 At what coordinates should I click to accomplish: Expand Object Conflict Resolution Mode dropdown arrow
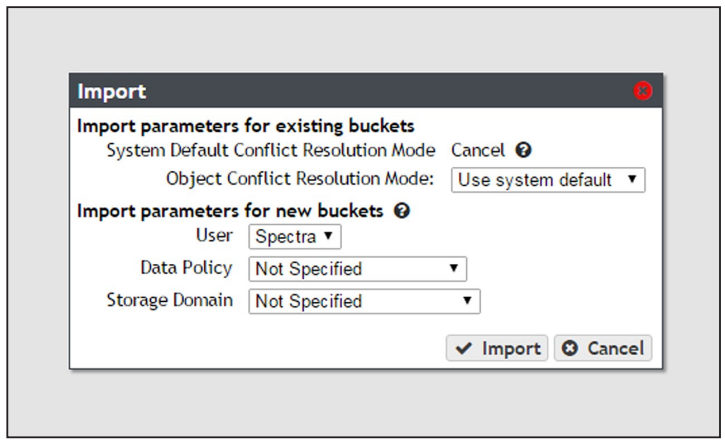632,179
